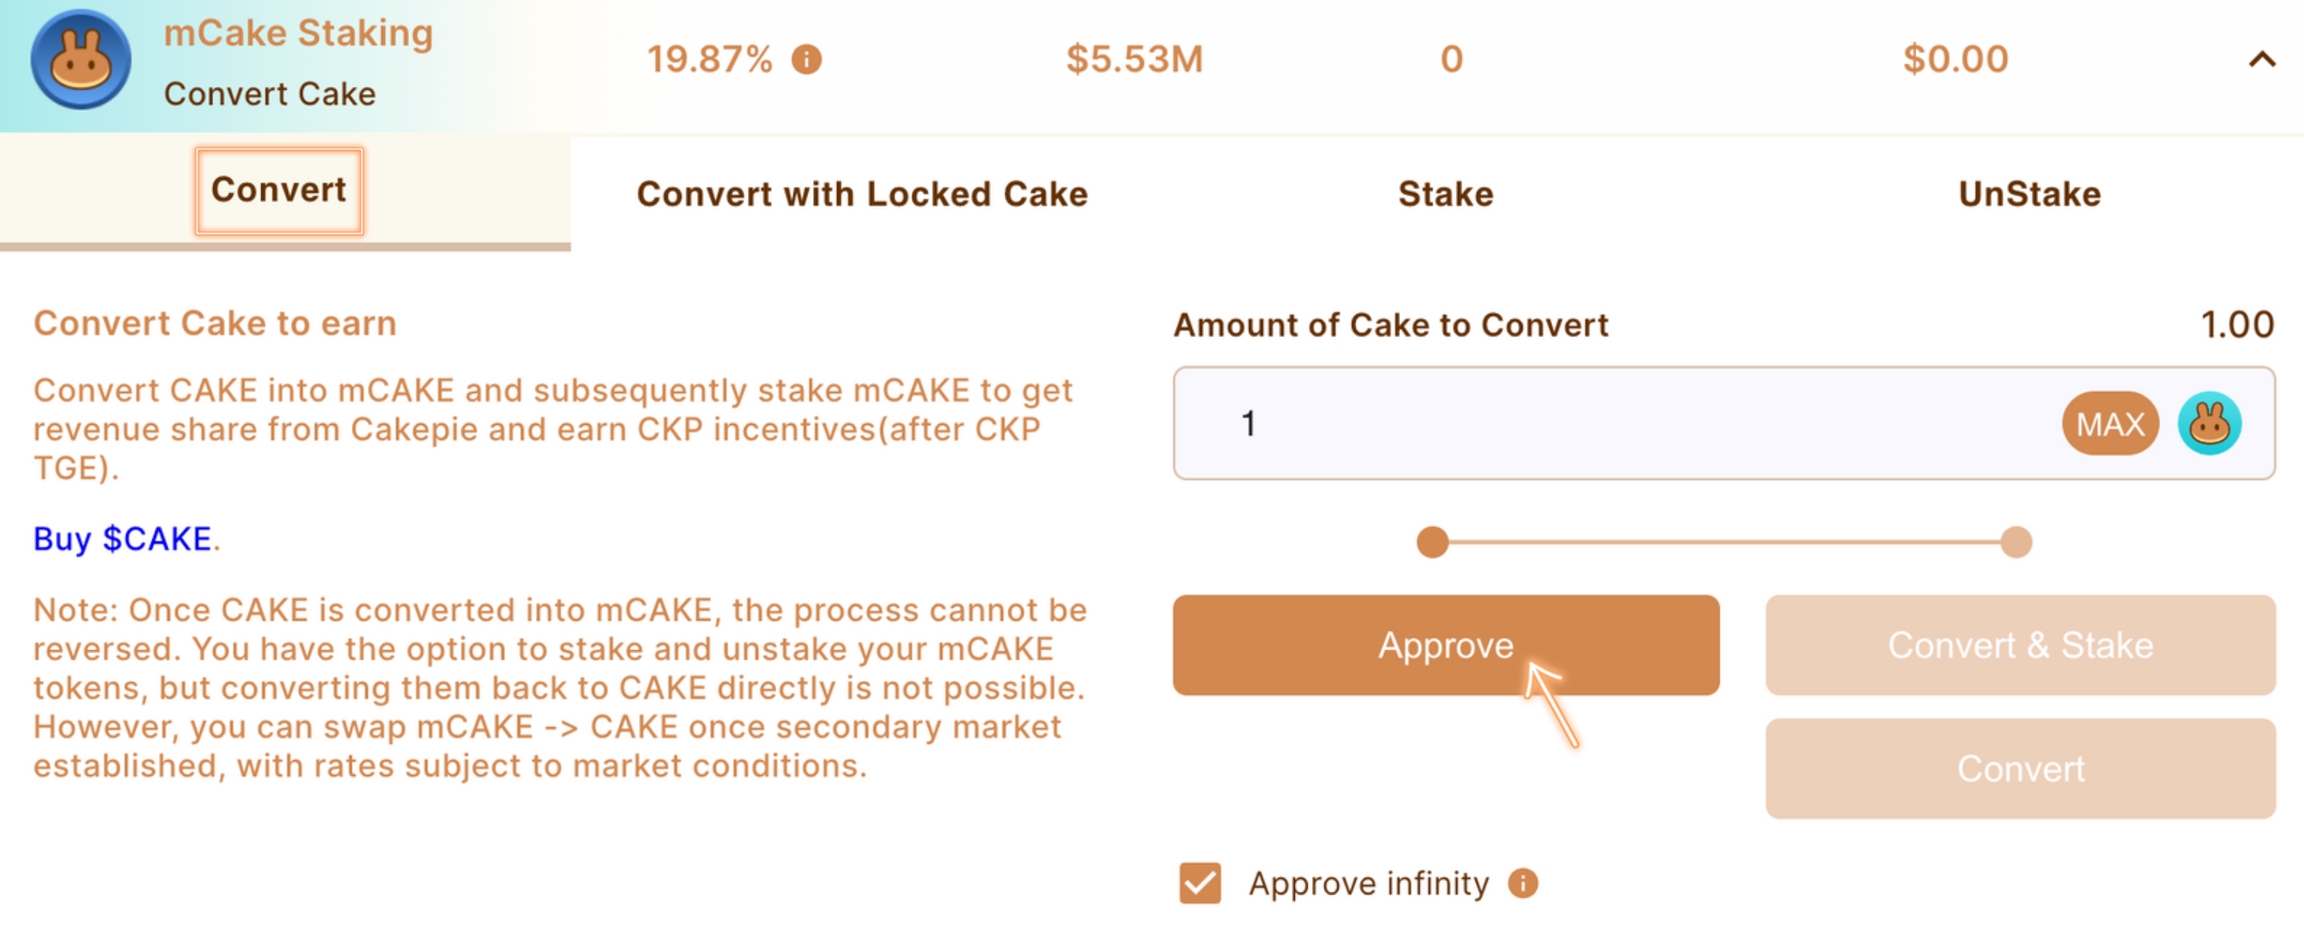Click the slider's left start handle
Image resolution: width=2304 pixels, height=938 pixels.
[x=1433, y=542]
